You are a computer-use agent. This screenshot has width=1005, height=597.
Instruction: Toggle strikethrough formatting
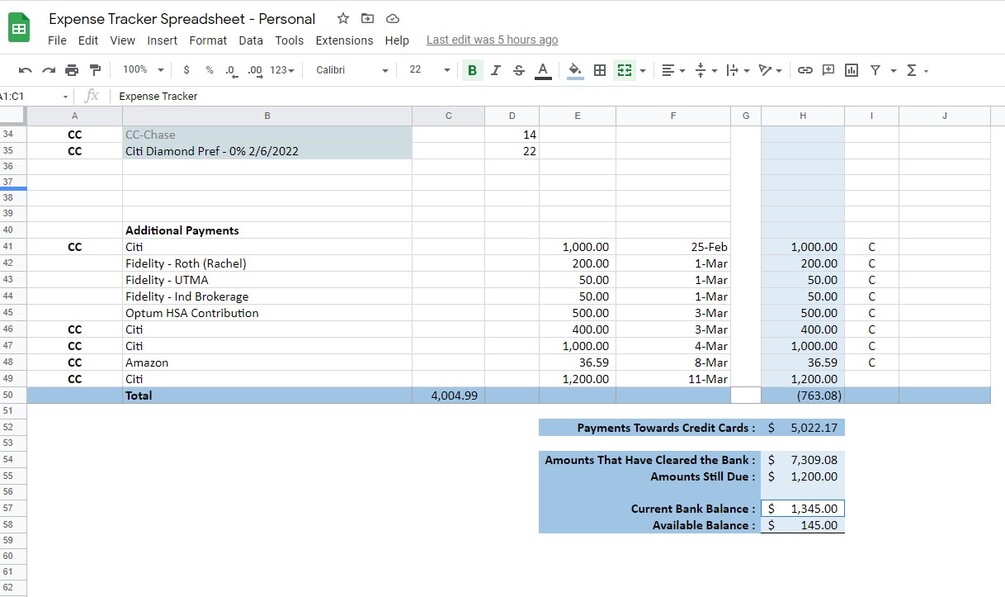(x=519, y=70)
